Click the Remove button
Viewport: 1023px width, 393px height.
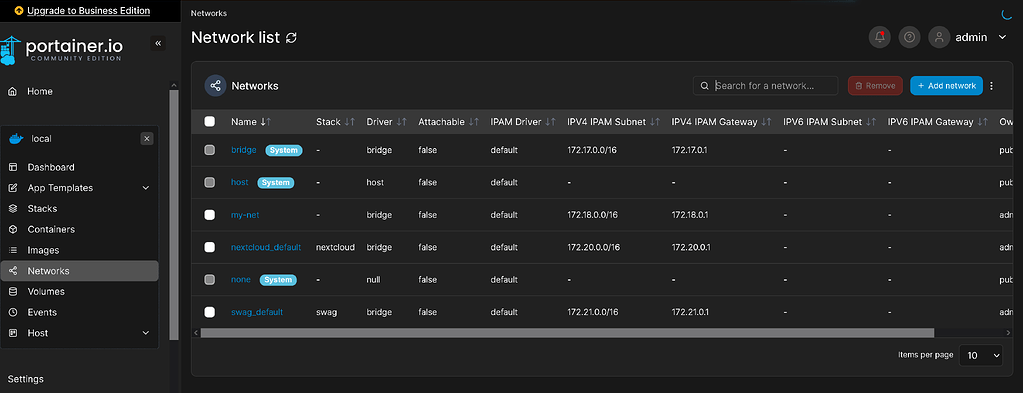click(875, 86)
